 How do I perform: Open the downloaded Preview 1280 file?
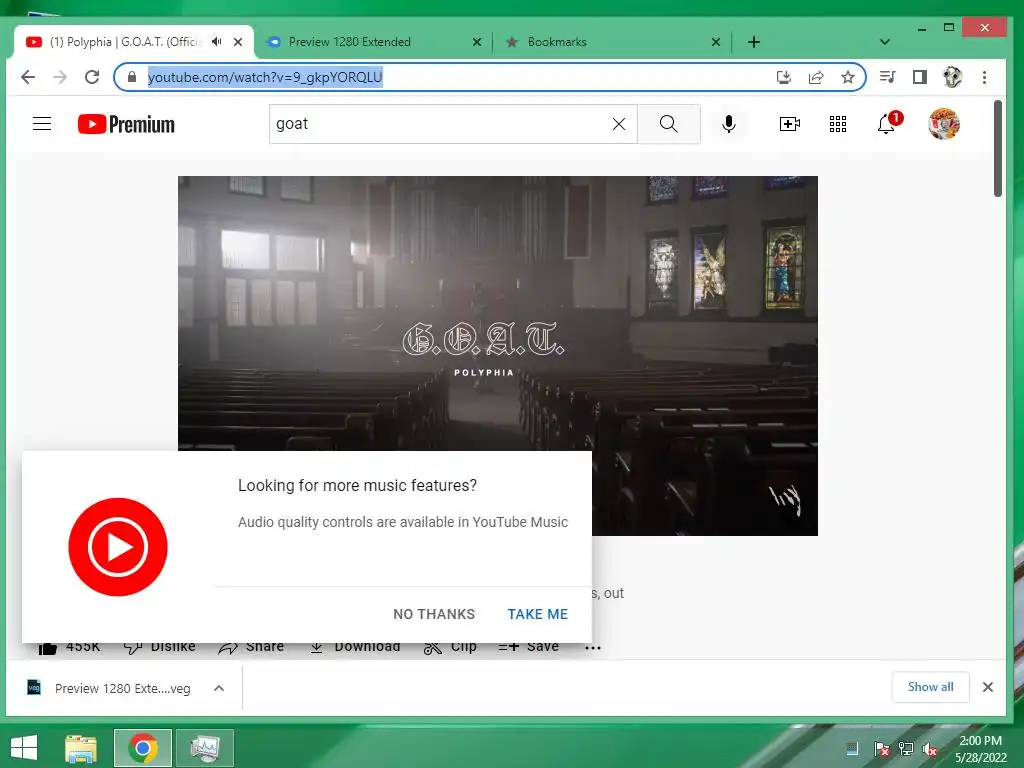108,688
